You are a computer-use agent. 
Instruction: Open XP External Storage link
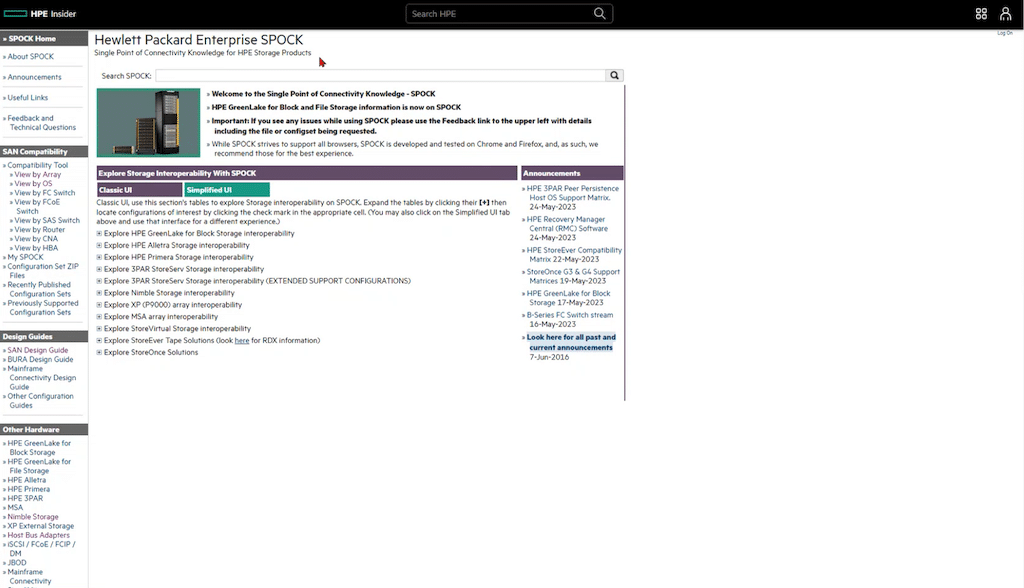(x=40, y=525)
